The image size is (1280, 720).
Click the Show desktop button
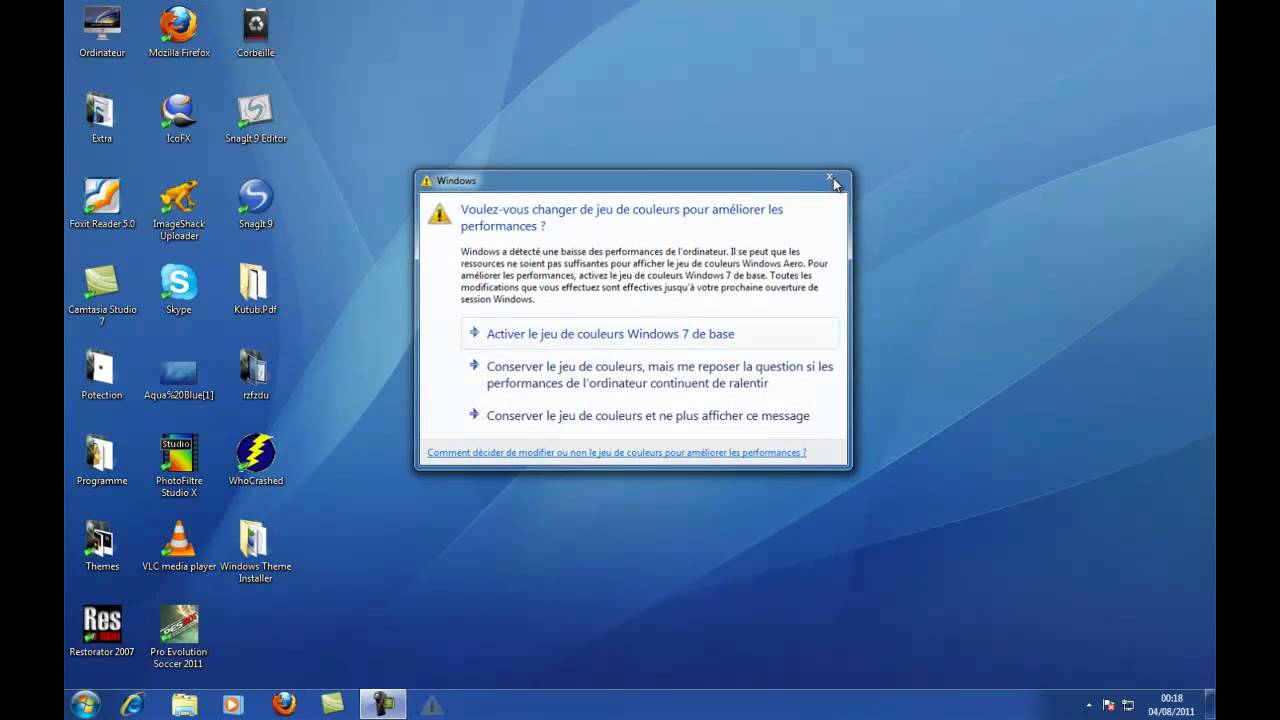point(1209,704)
